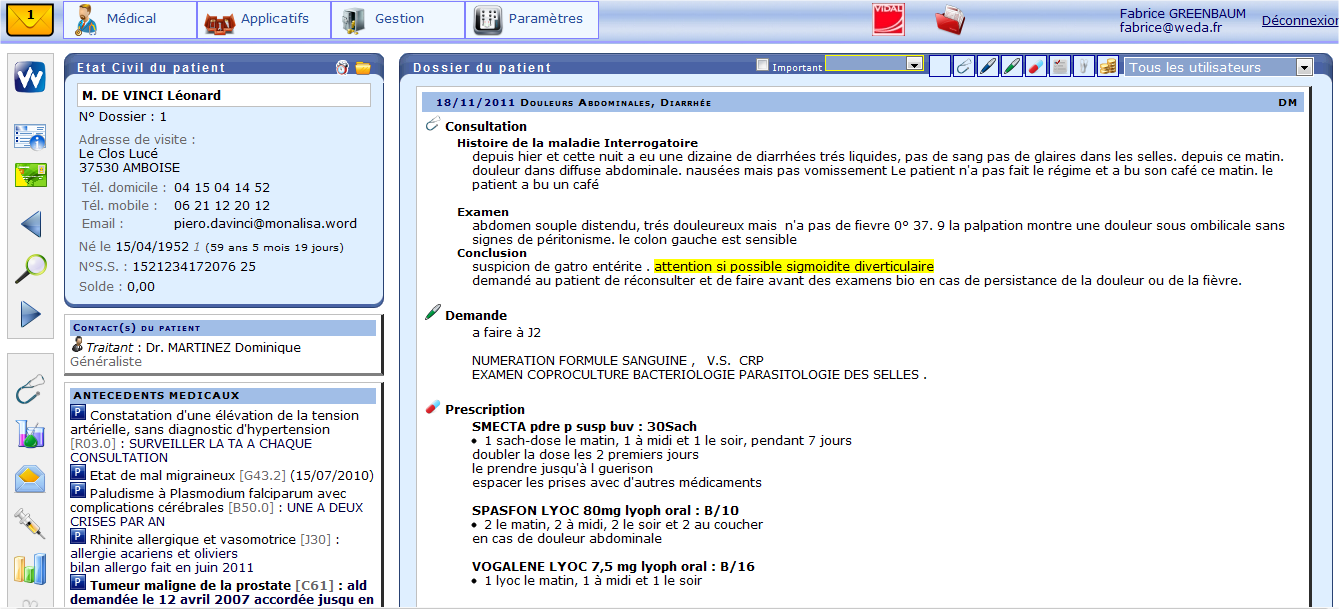
Task: Click the syringe vaccination icon
Action: [x=30, y=522]
